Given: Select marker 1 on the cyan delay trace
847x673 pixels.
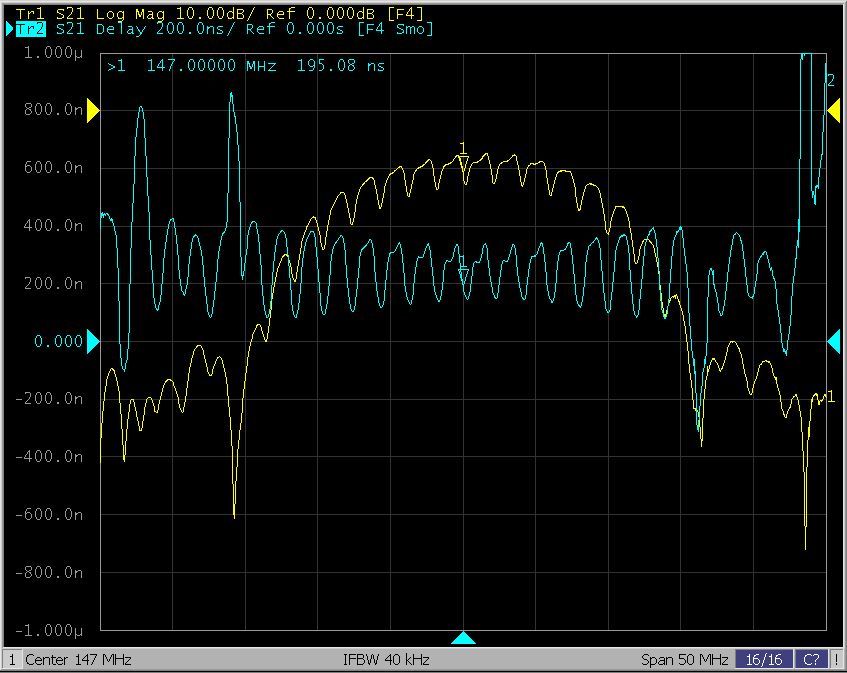Looking at the screenshot, I should [463, 275].
